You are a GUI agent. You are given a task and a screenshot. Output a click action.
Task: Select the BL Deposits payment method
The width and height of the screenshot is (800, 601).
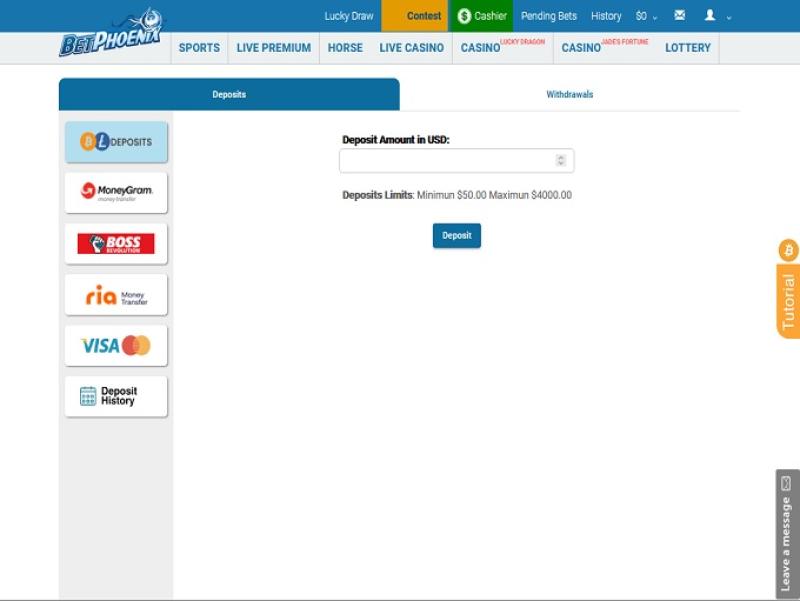(116, 142)
